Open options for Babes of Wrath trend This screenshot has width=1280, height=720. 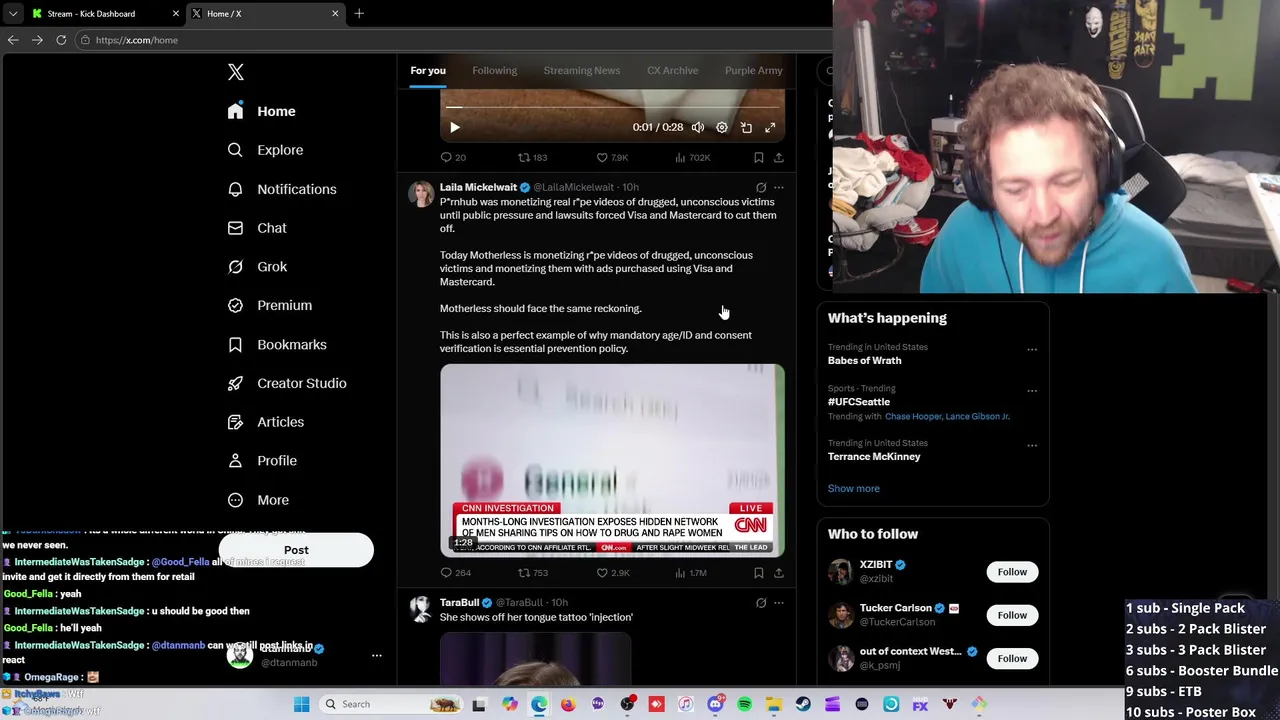(x=1032, y=350)
